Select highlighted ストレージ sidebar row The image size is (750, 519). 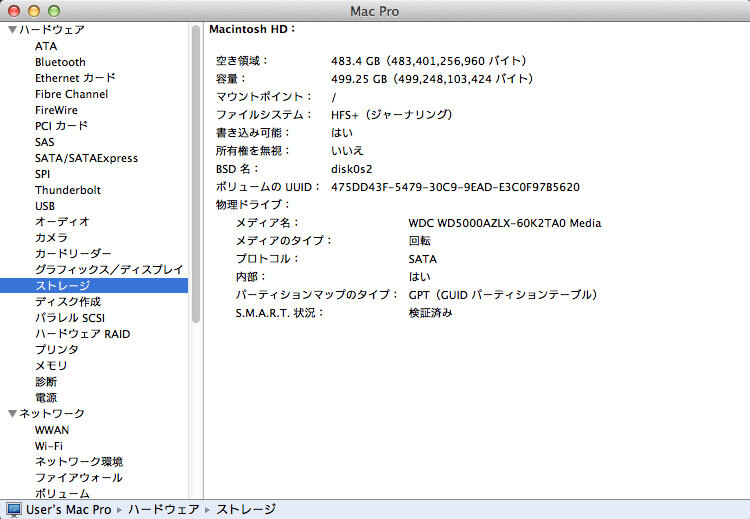(94, 286)
